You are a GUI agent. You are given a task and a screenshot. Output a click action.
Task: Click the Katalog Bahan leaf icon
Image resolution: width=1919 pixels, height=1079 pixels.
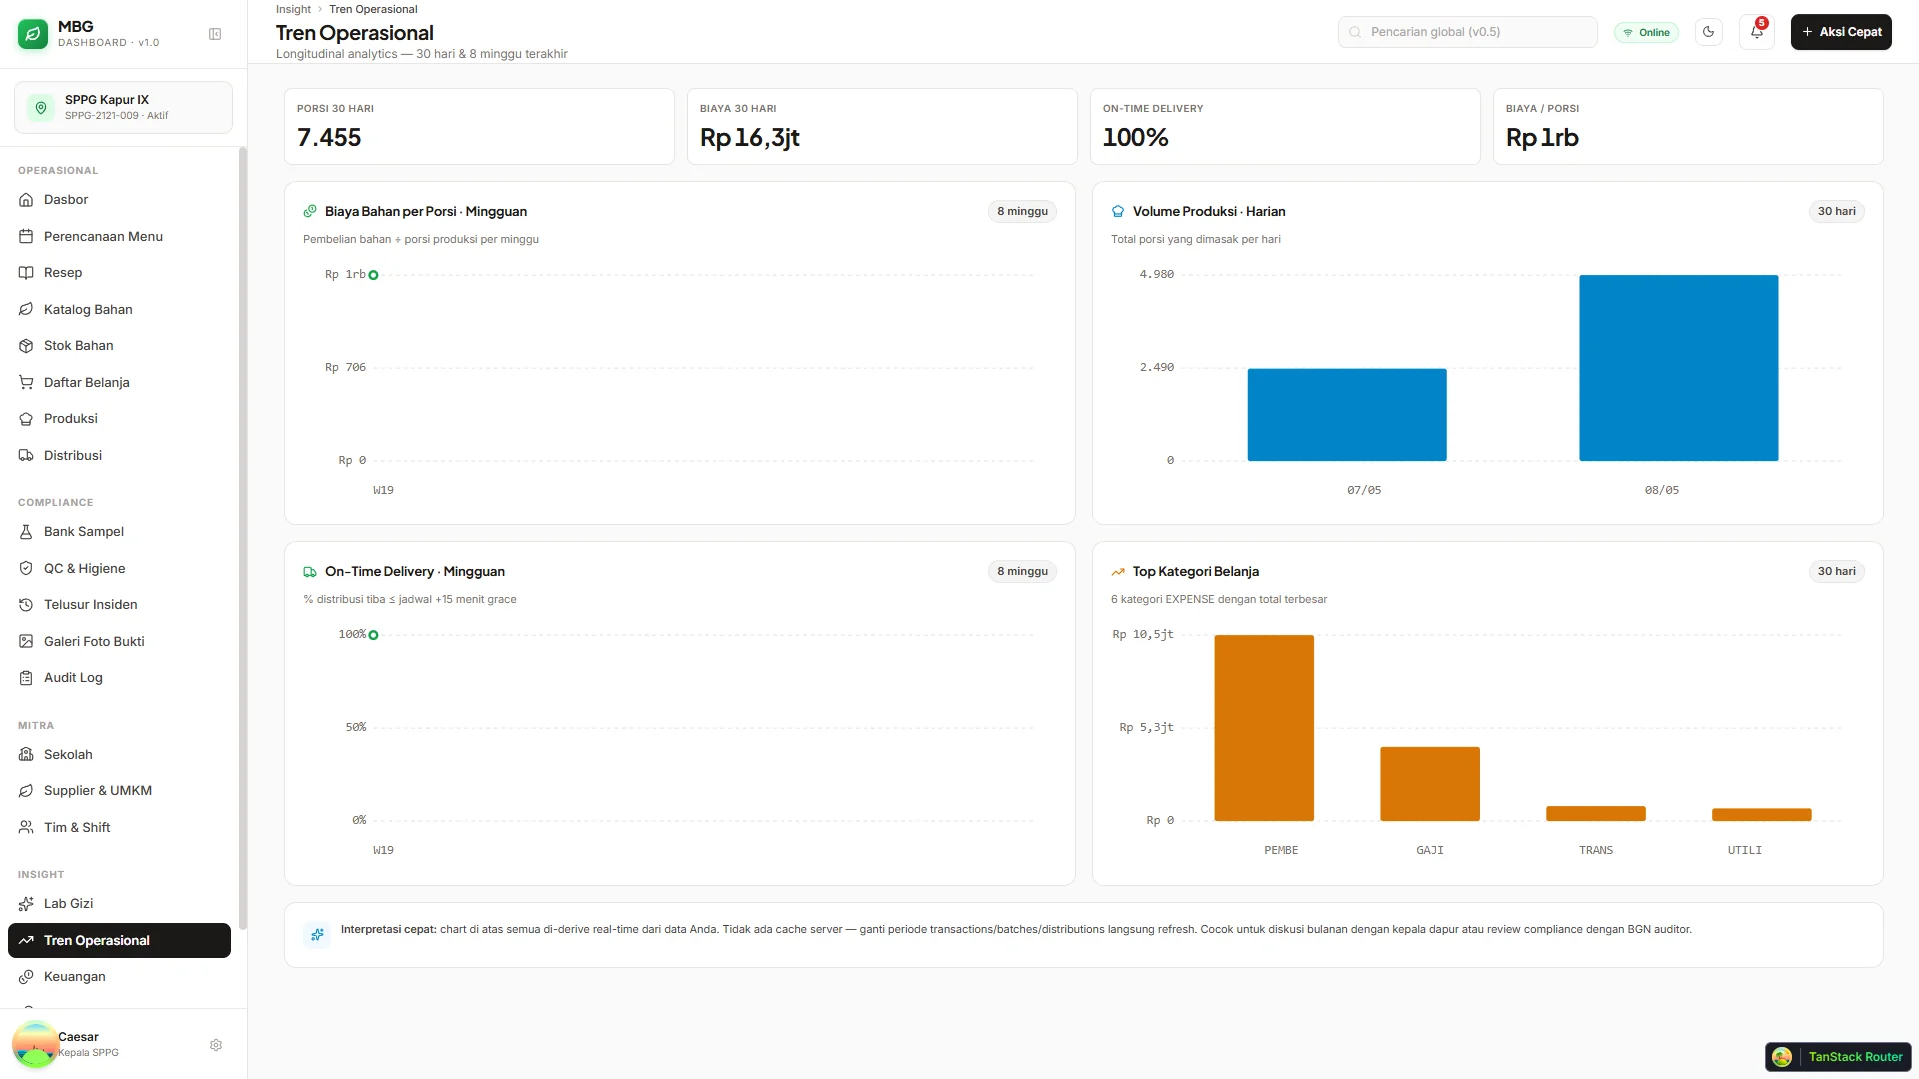pyautogui.click(x=26, y=310)
